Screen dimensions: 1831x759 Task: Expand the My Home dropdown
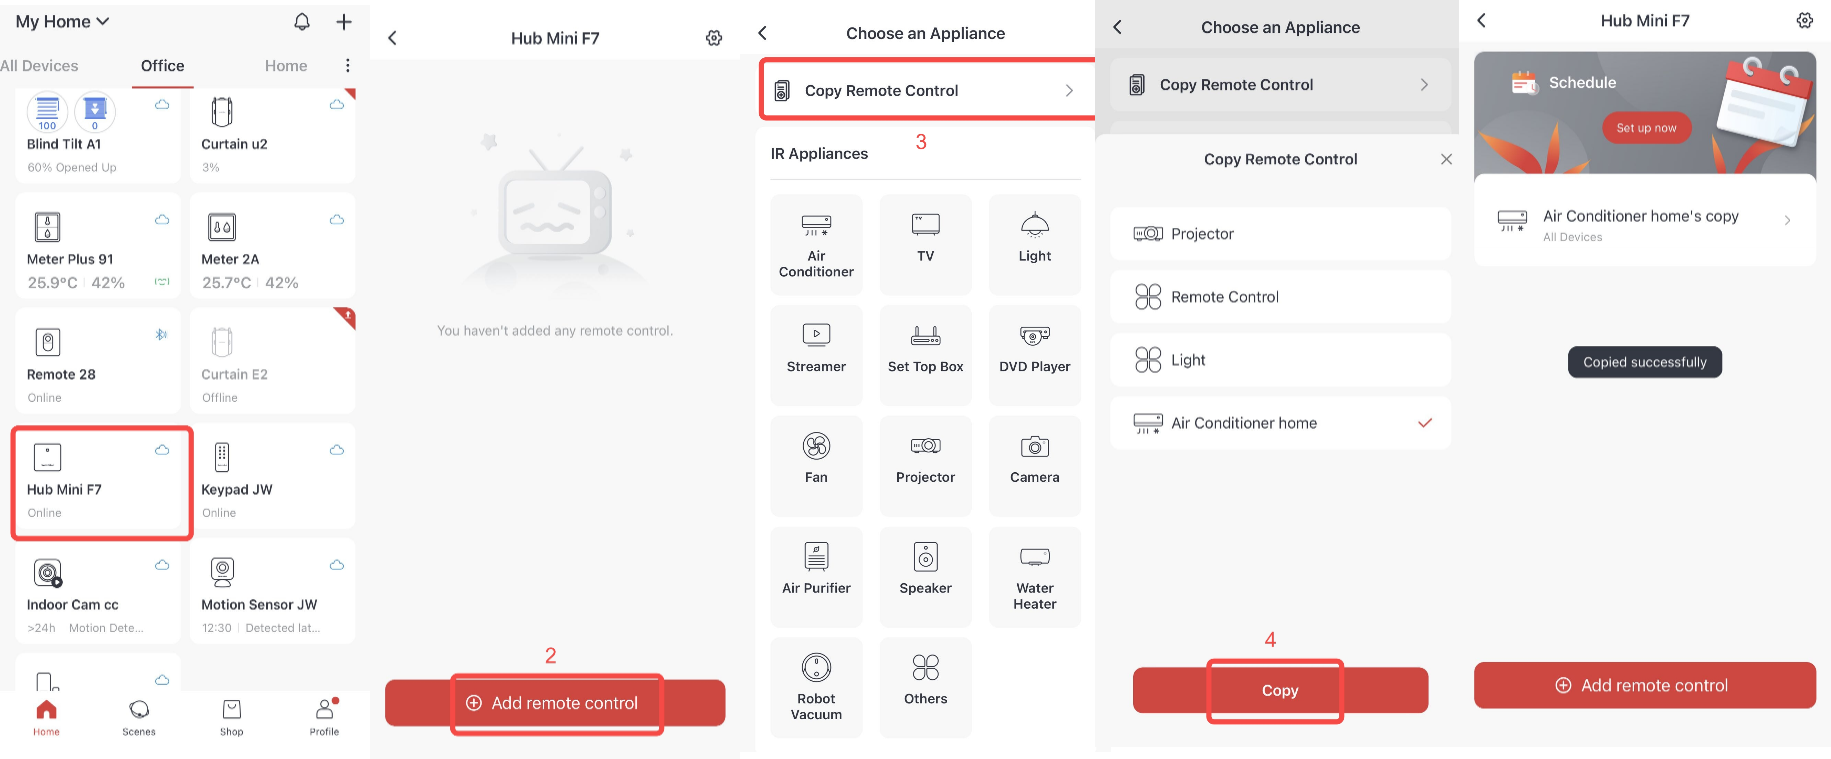point(62,21)
